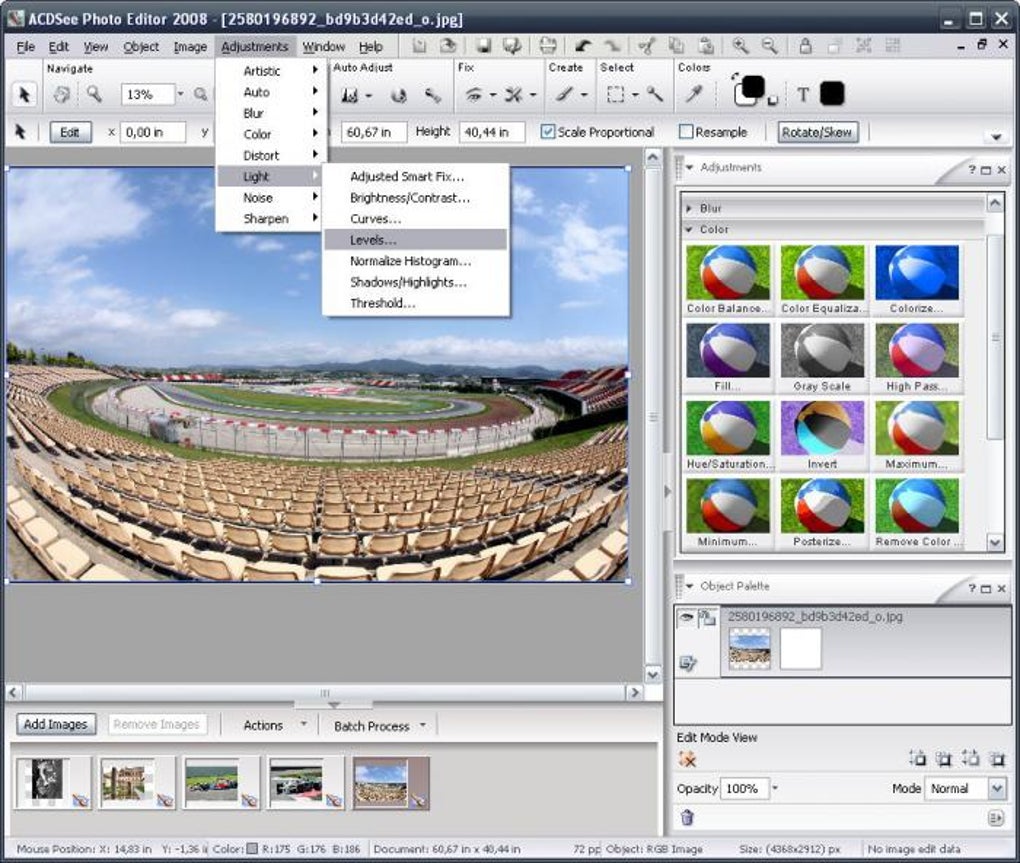Open the Batch Process dropdown arrow

pos(423,724)
